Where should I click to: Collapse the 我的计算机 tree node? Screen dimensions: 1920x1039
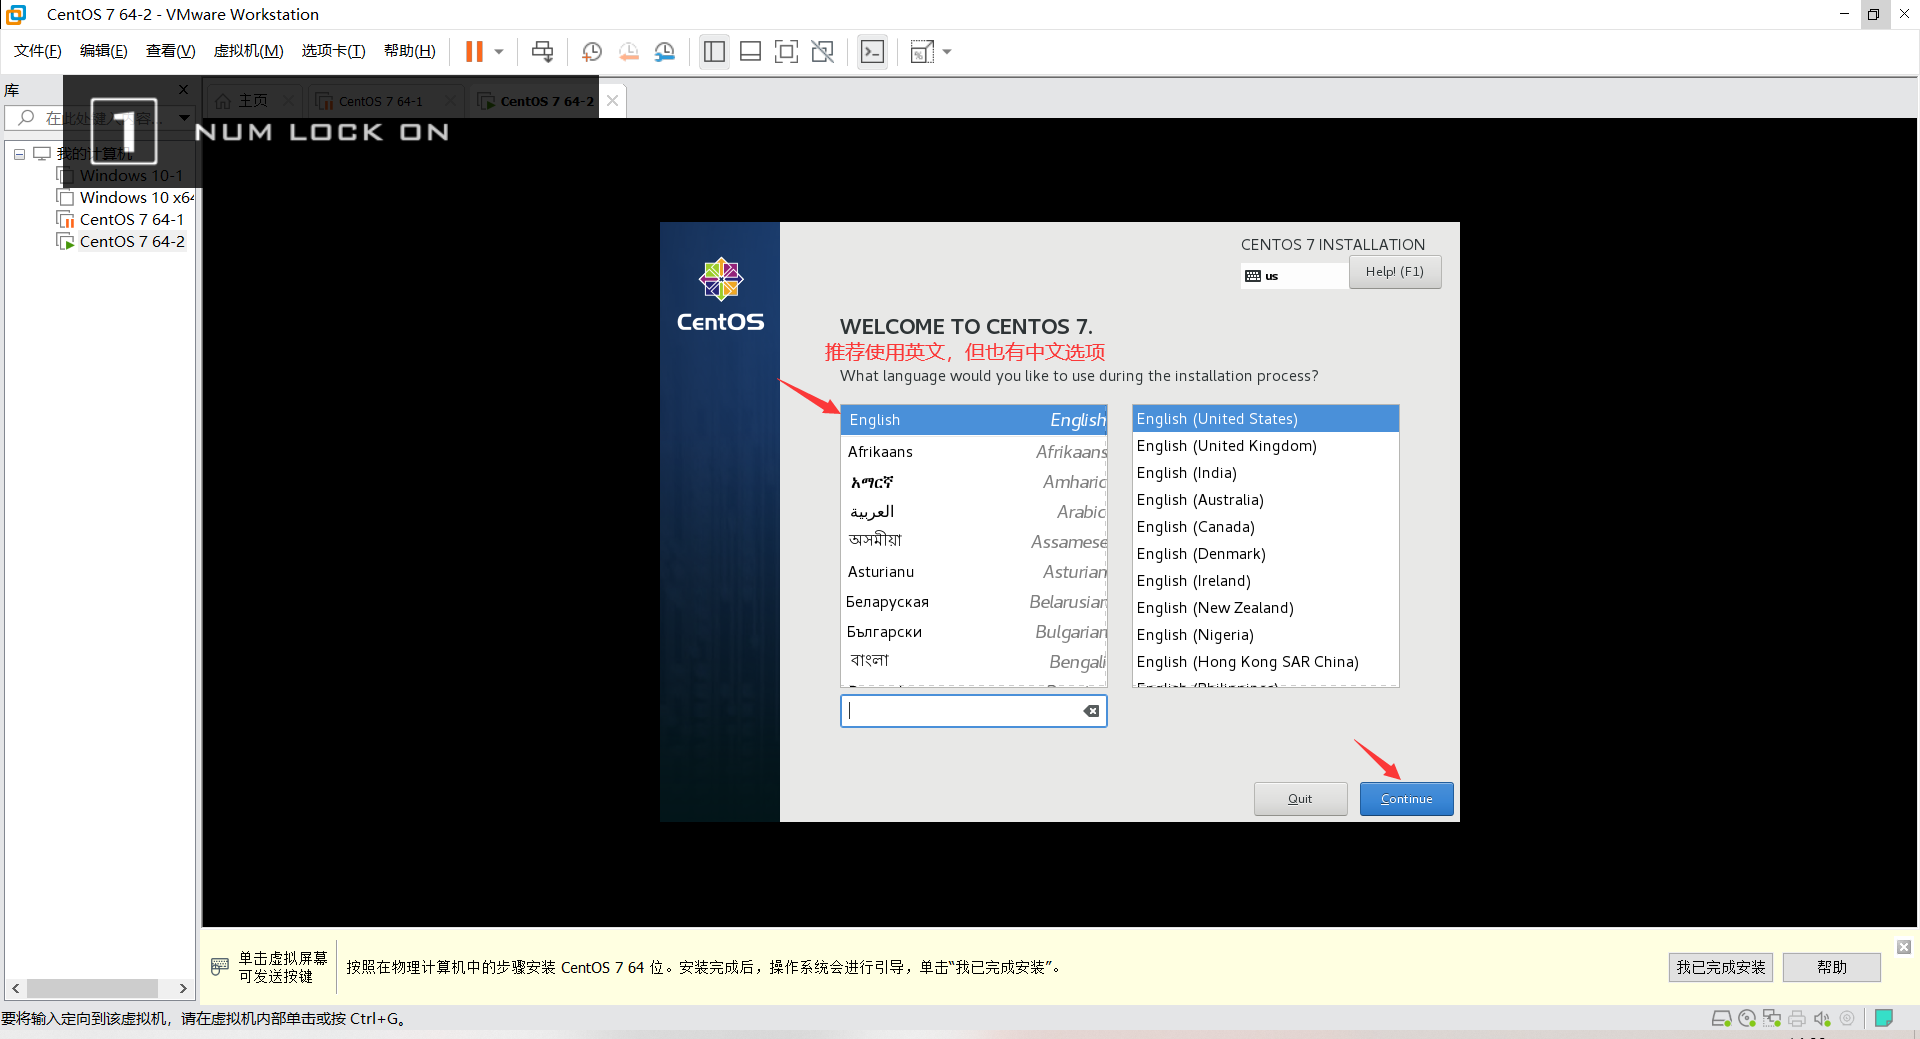19,154
